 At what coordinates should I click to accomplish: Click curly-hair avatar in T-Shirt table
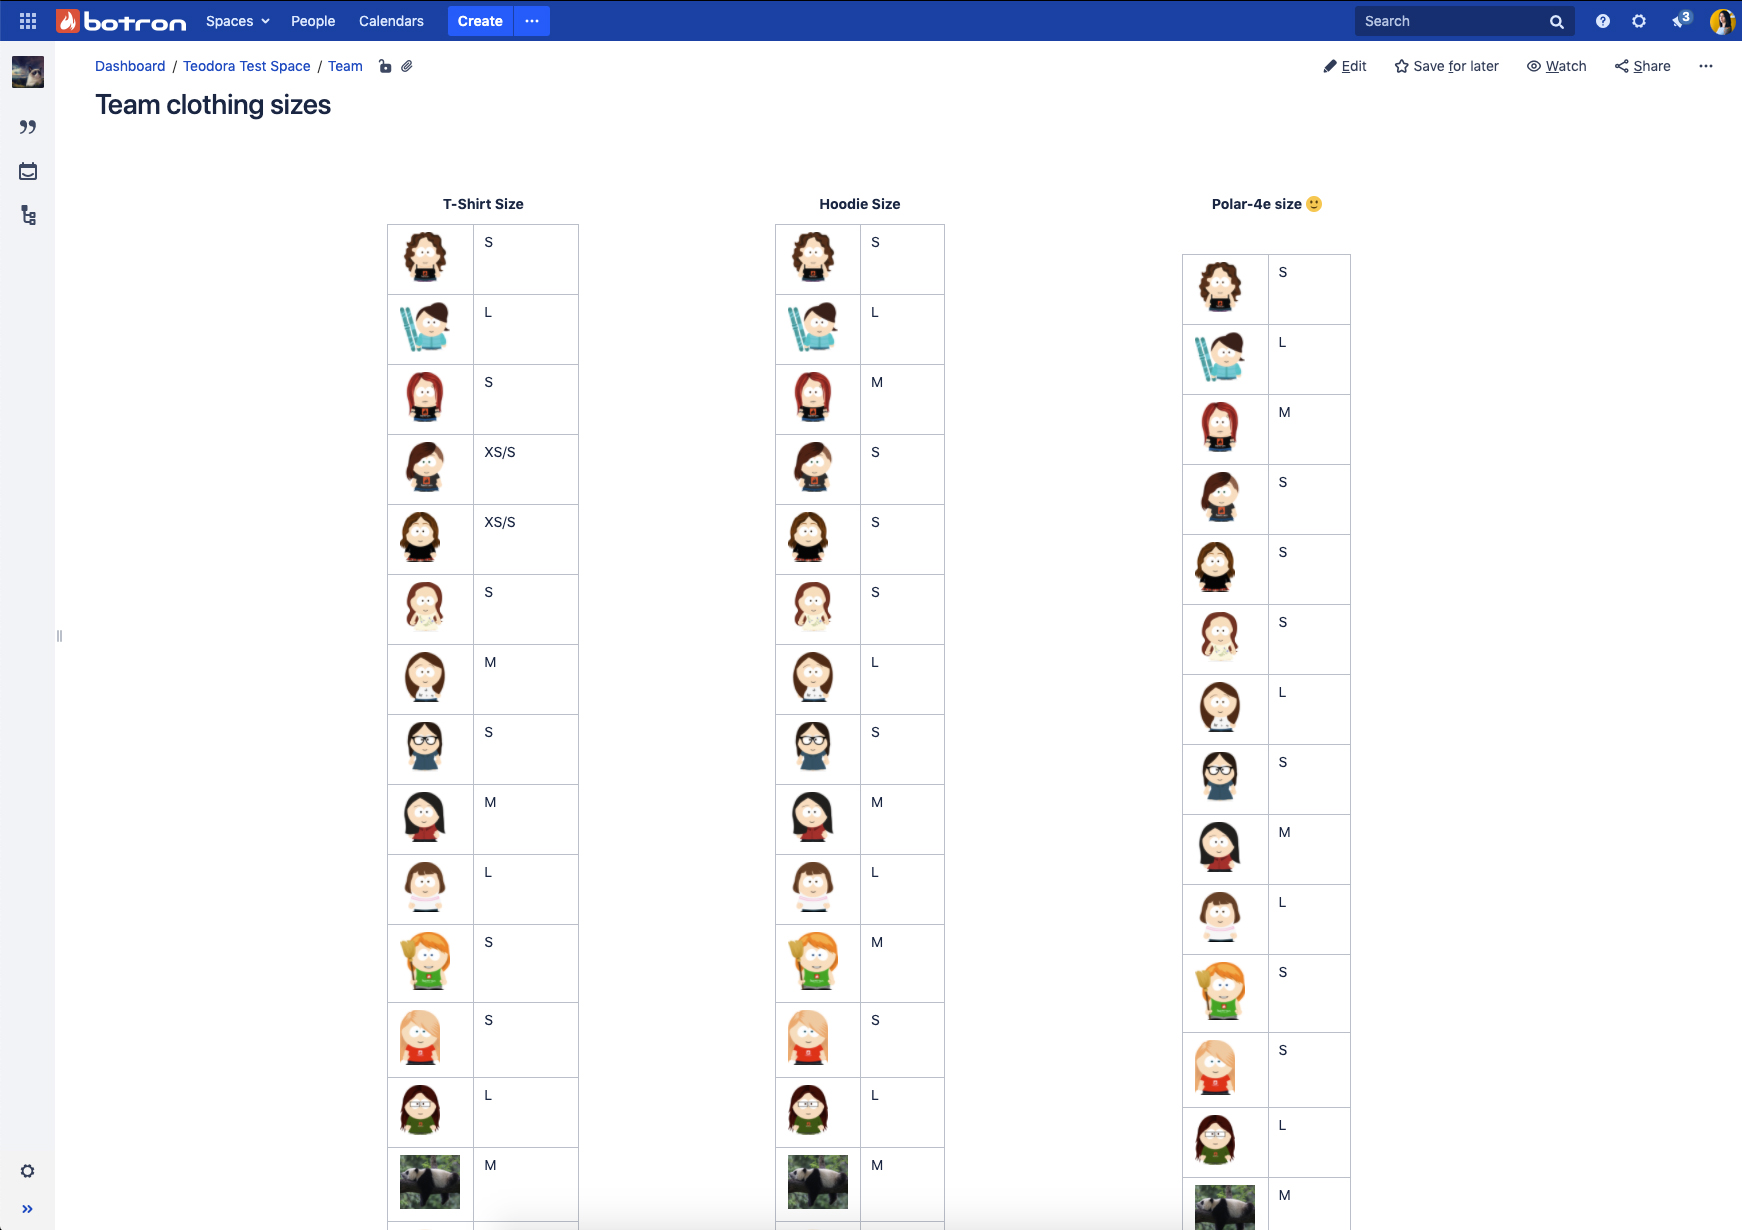(425, 257)
